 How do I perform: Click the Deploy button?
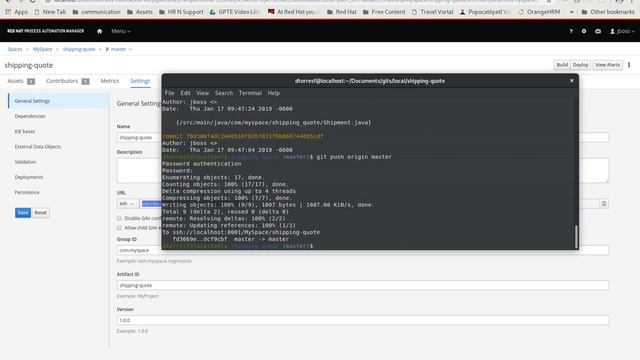point(580,65)
